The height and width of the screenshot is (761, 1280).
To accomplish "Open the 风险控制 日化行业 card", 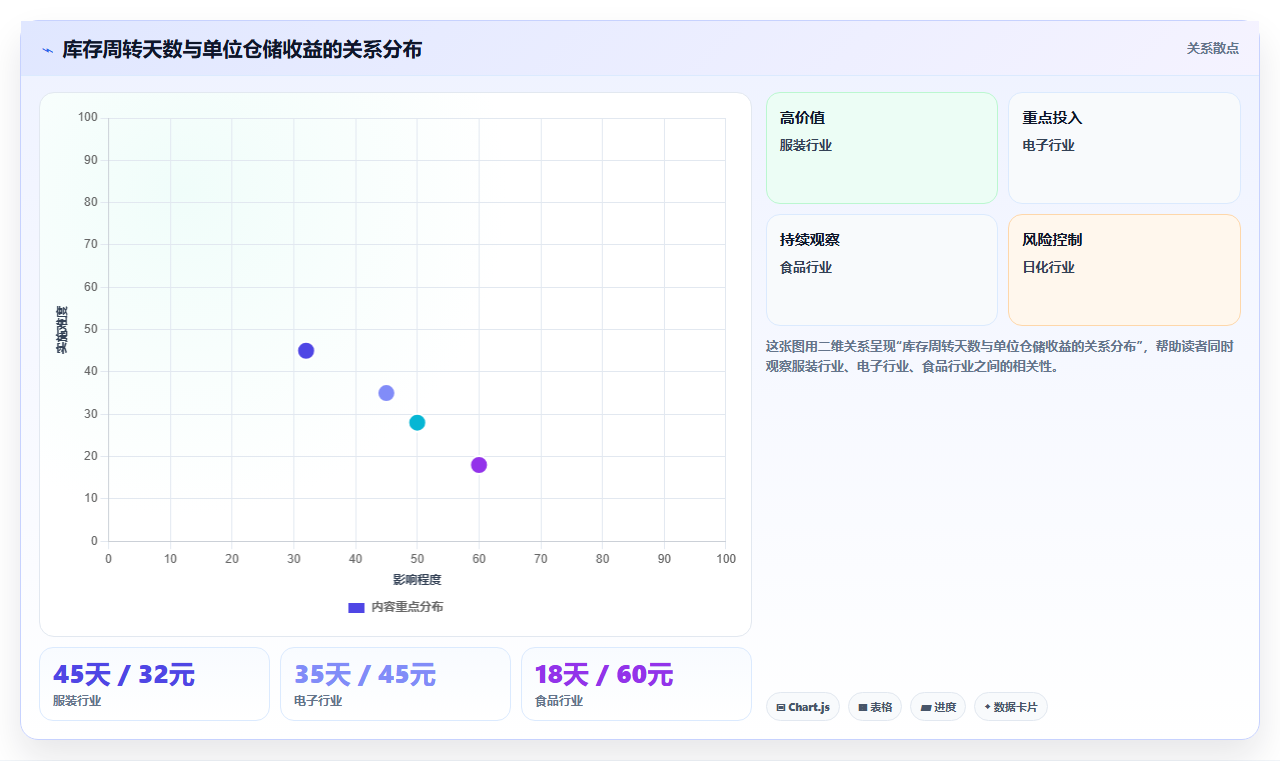I will 1124,270.
